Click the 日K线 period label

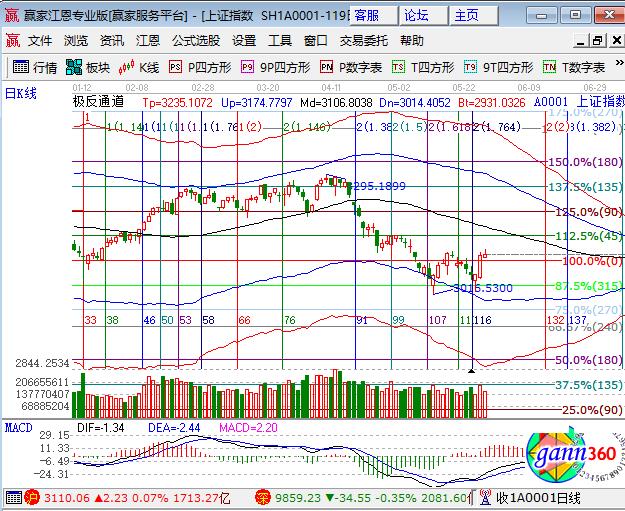point(21,92)
